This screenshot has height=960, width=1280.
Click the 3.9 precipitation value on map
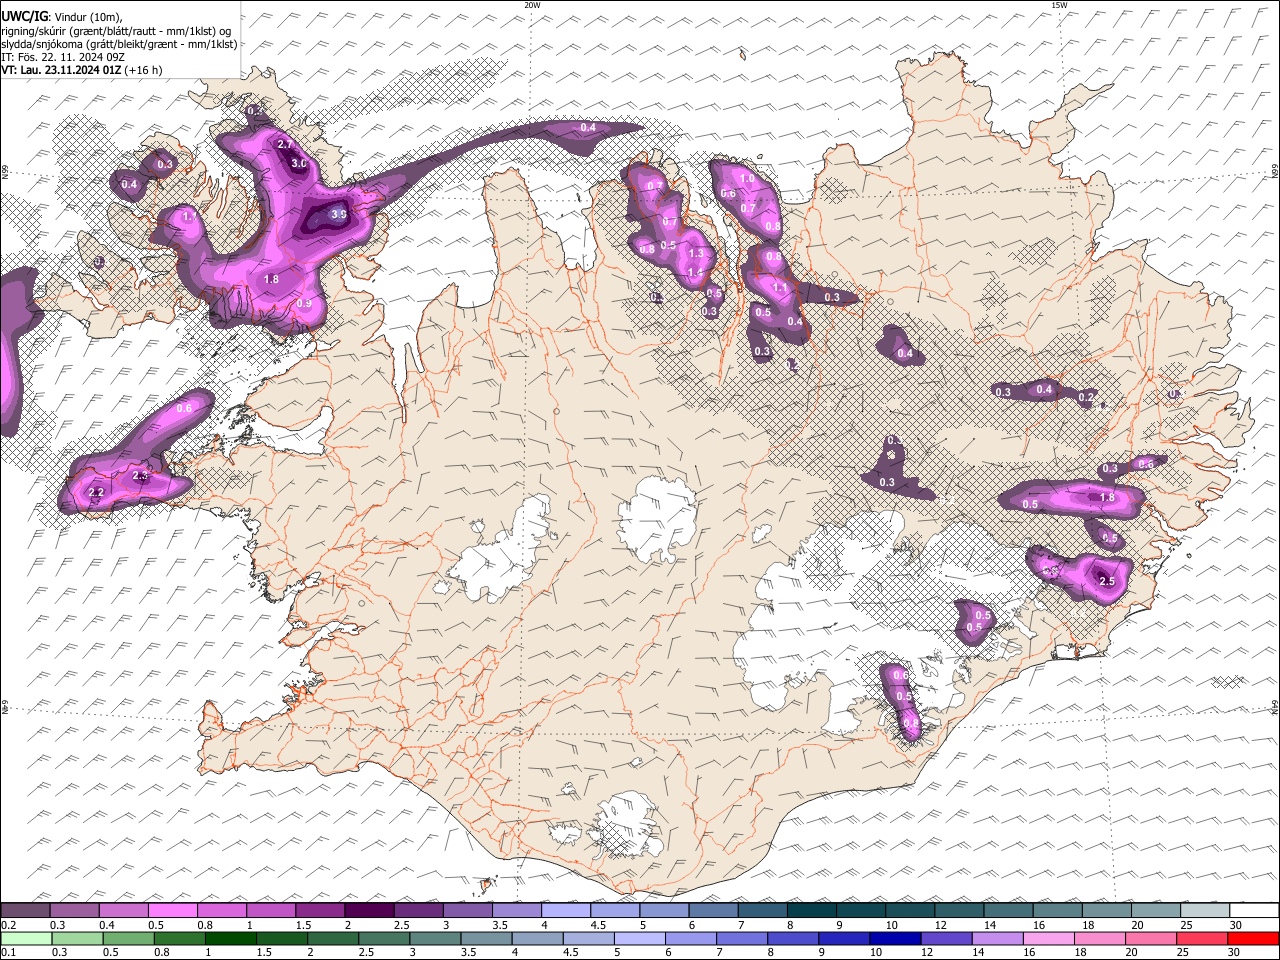click(x=339, y=214)
